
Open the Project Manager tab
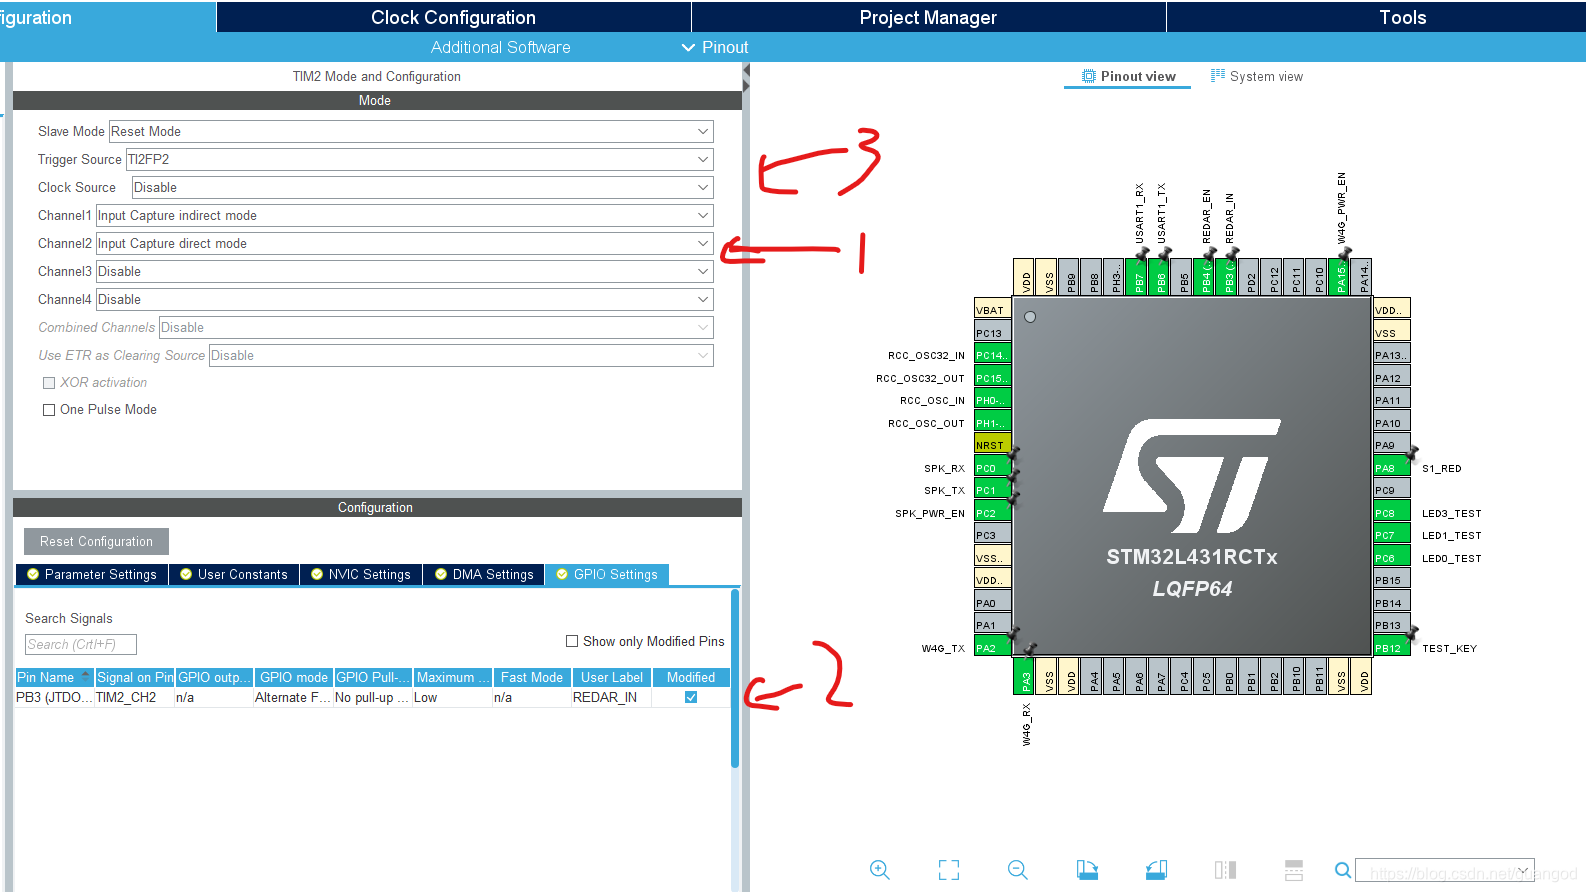click(x=928, y=17)
